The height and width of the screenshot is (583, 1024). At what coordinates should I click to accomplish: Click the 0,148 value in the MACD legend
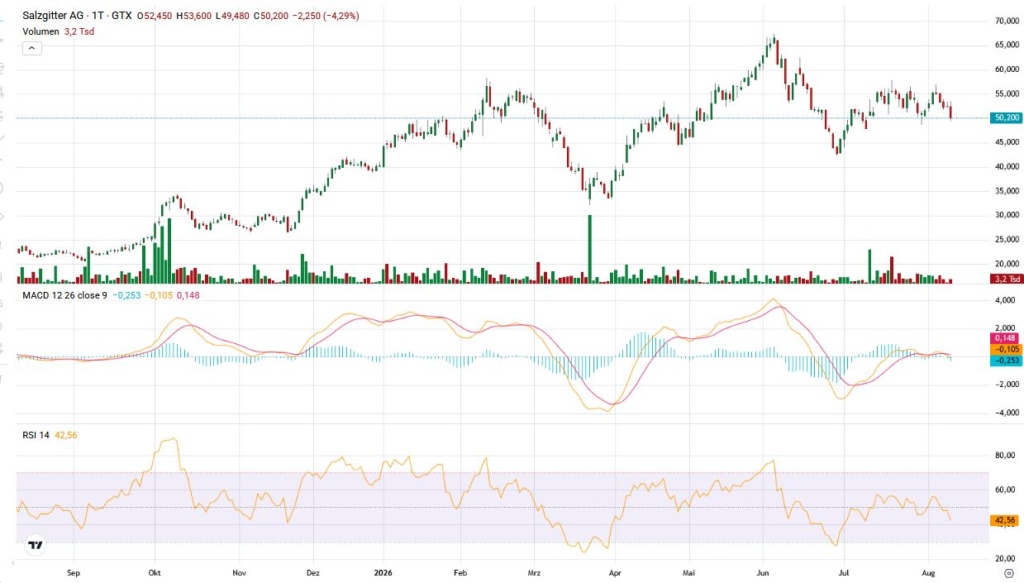tap(188, 295)
